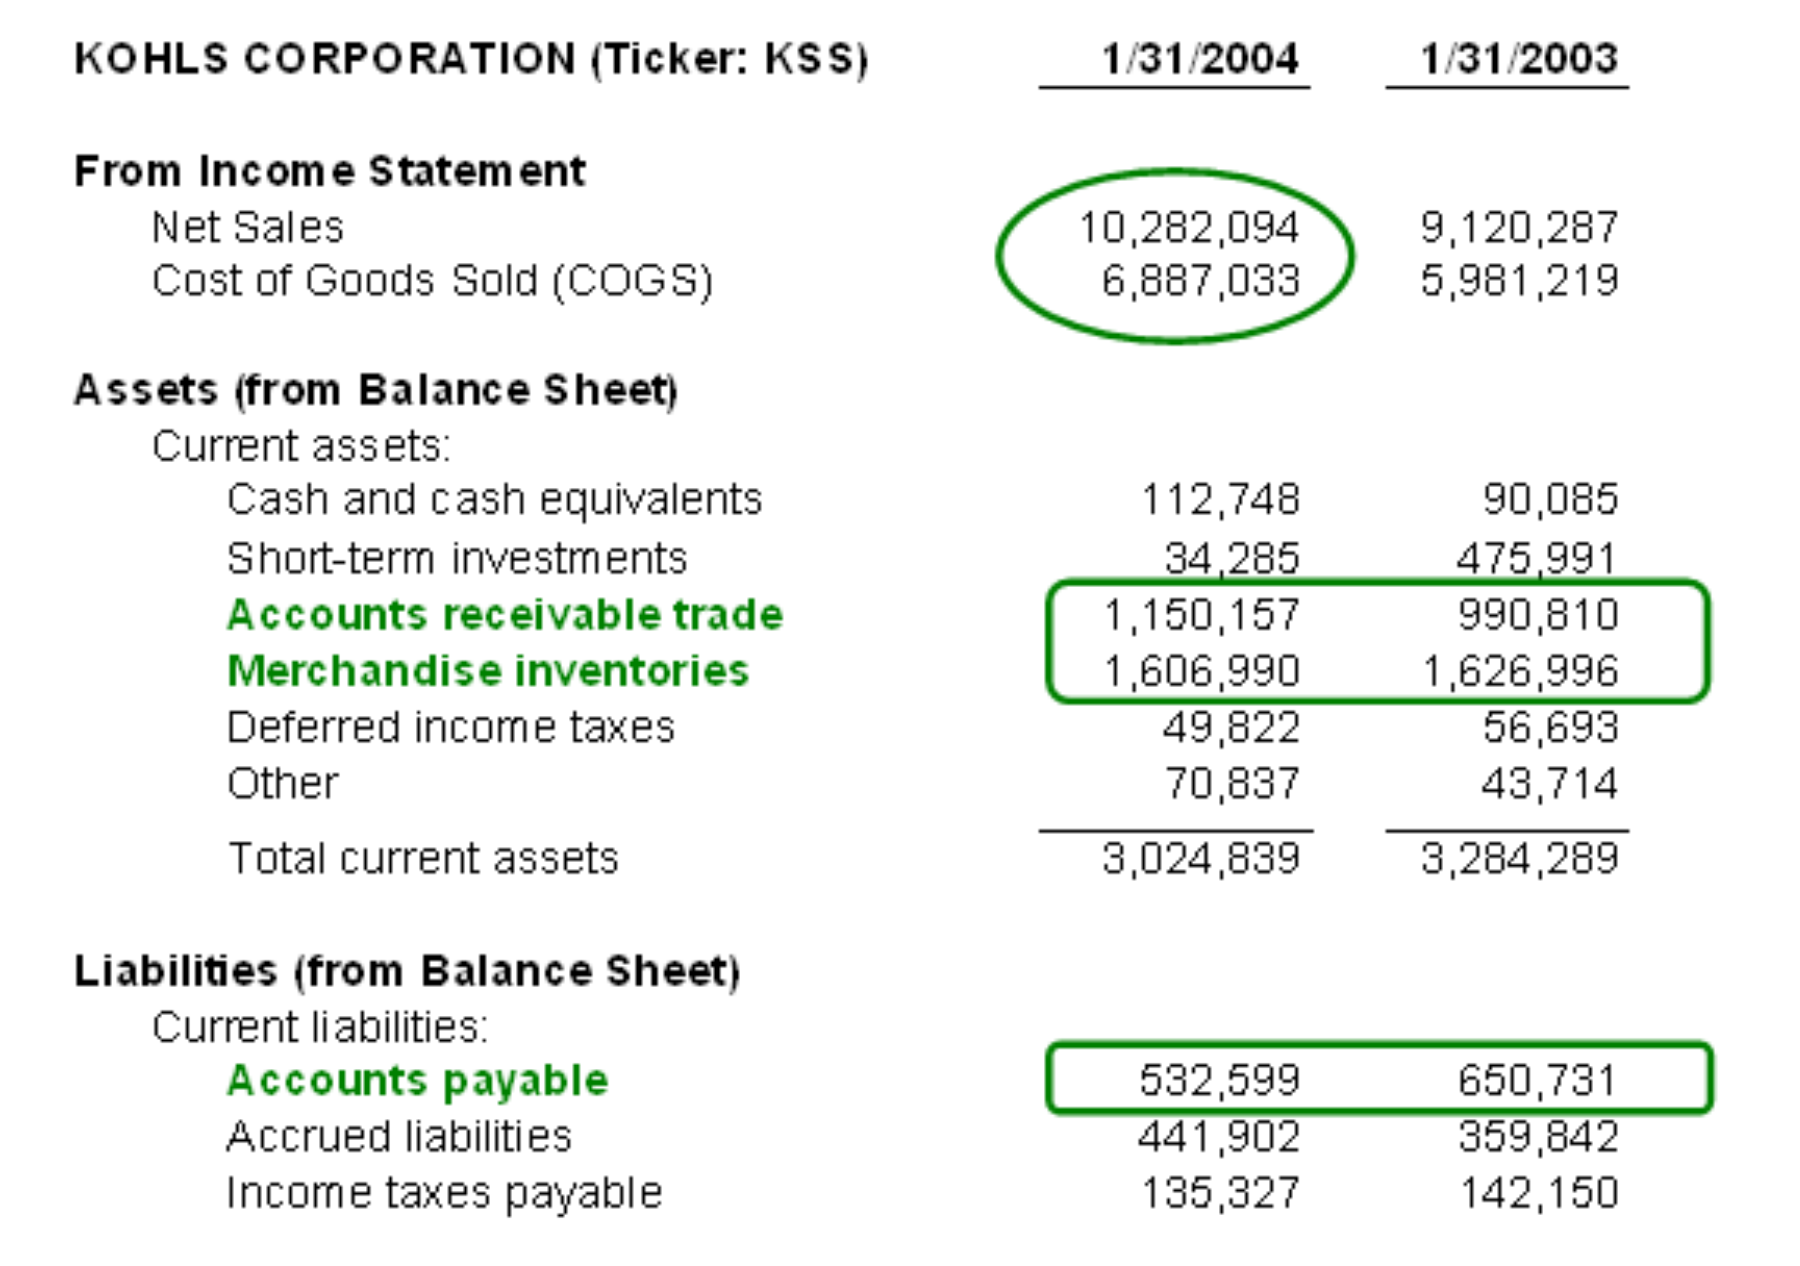
Task: Click the 2003 Short-term investments value 475,991
Action: pos(1536,558)
